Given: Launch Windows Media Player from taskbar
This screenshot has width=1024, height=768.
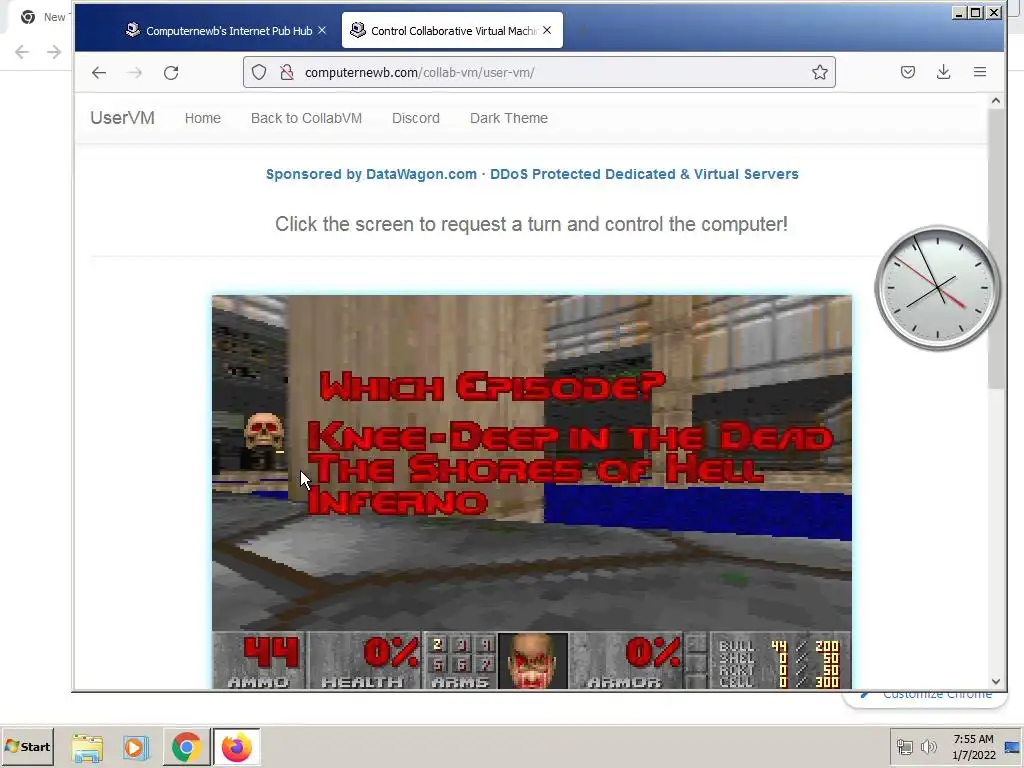Looking at the screenshot, I should [x=136, y=747].
